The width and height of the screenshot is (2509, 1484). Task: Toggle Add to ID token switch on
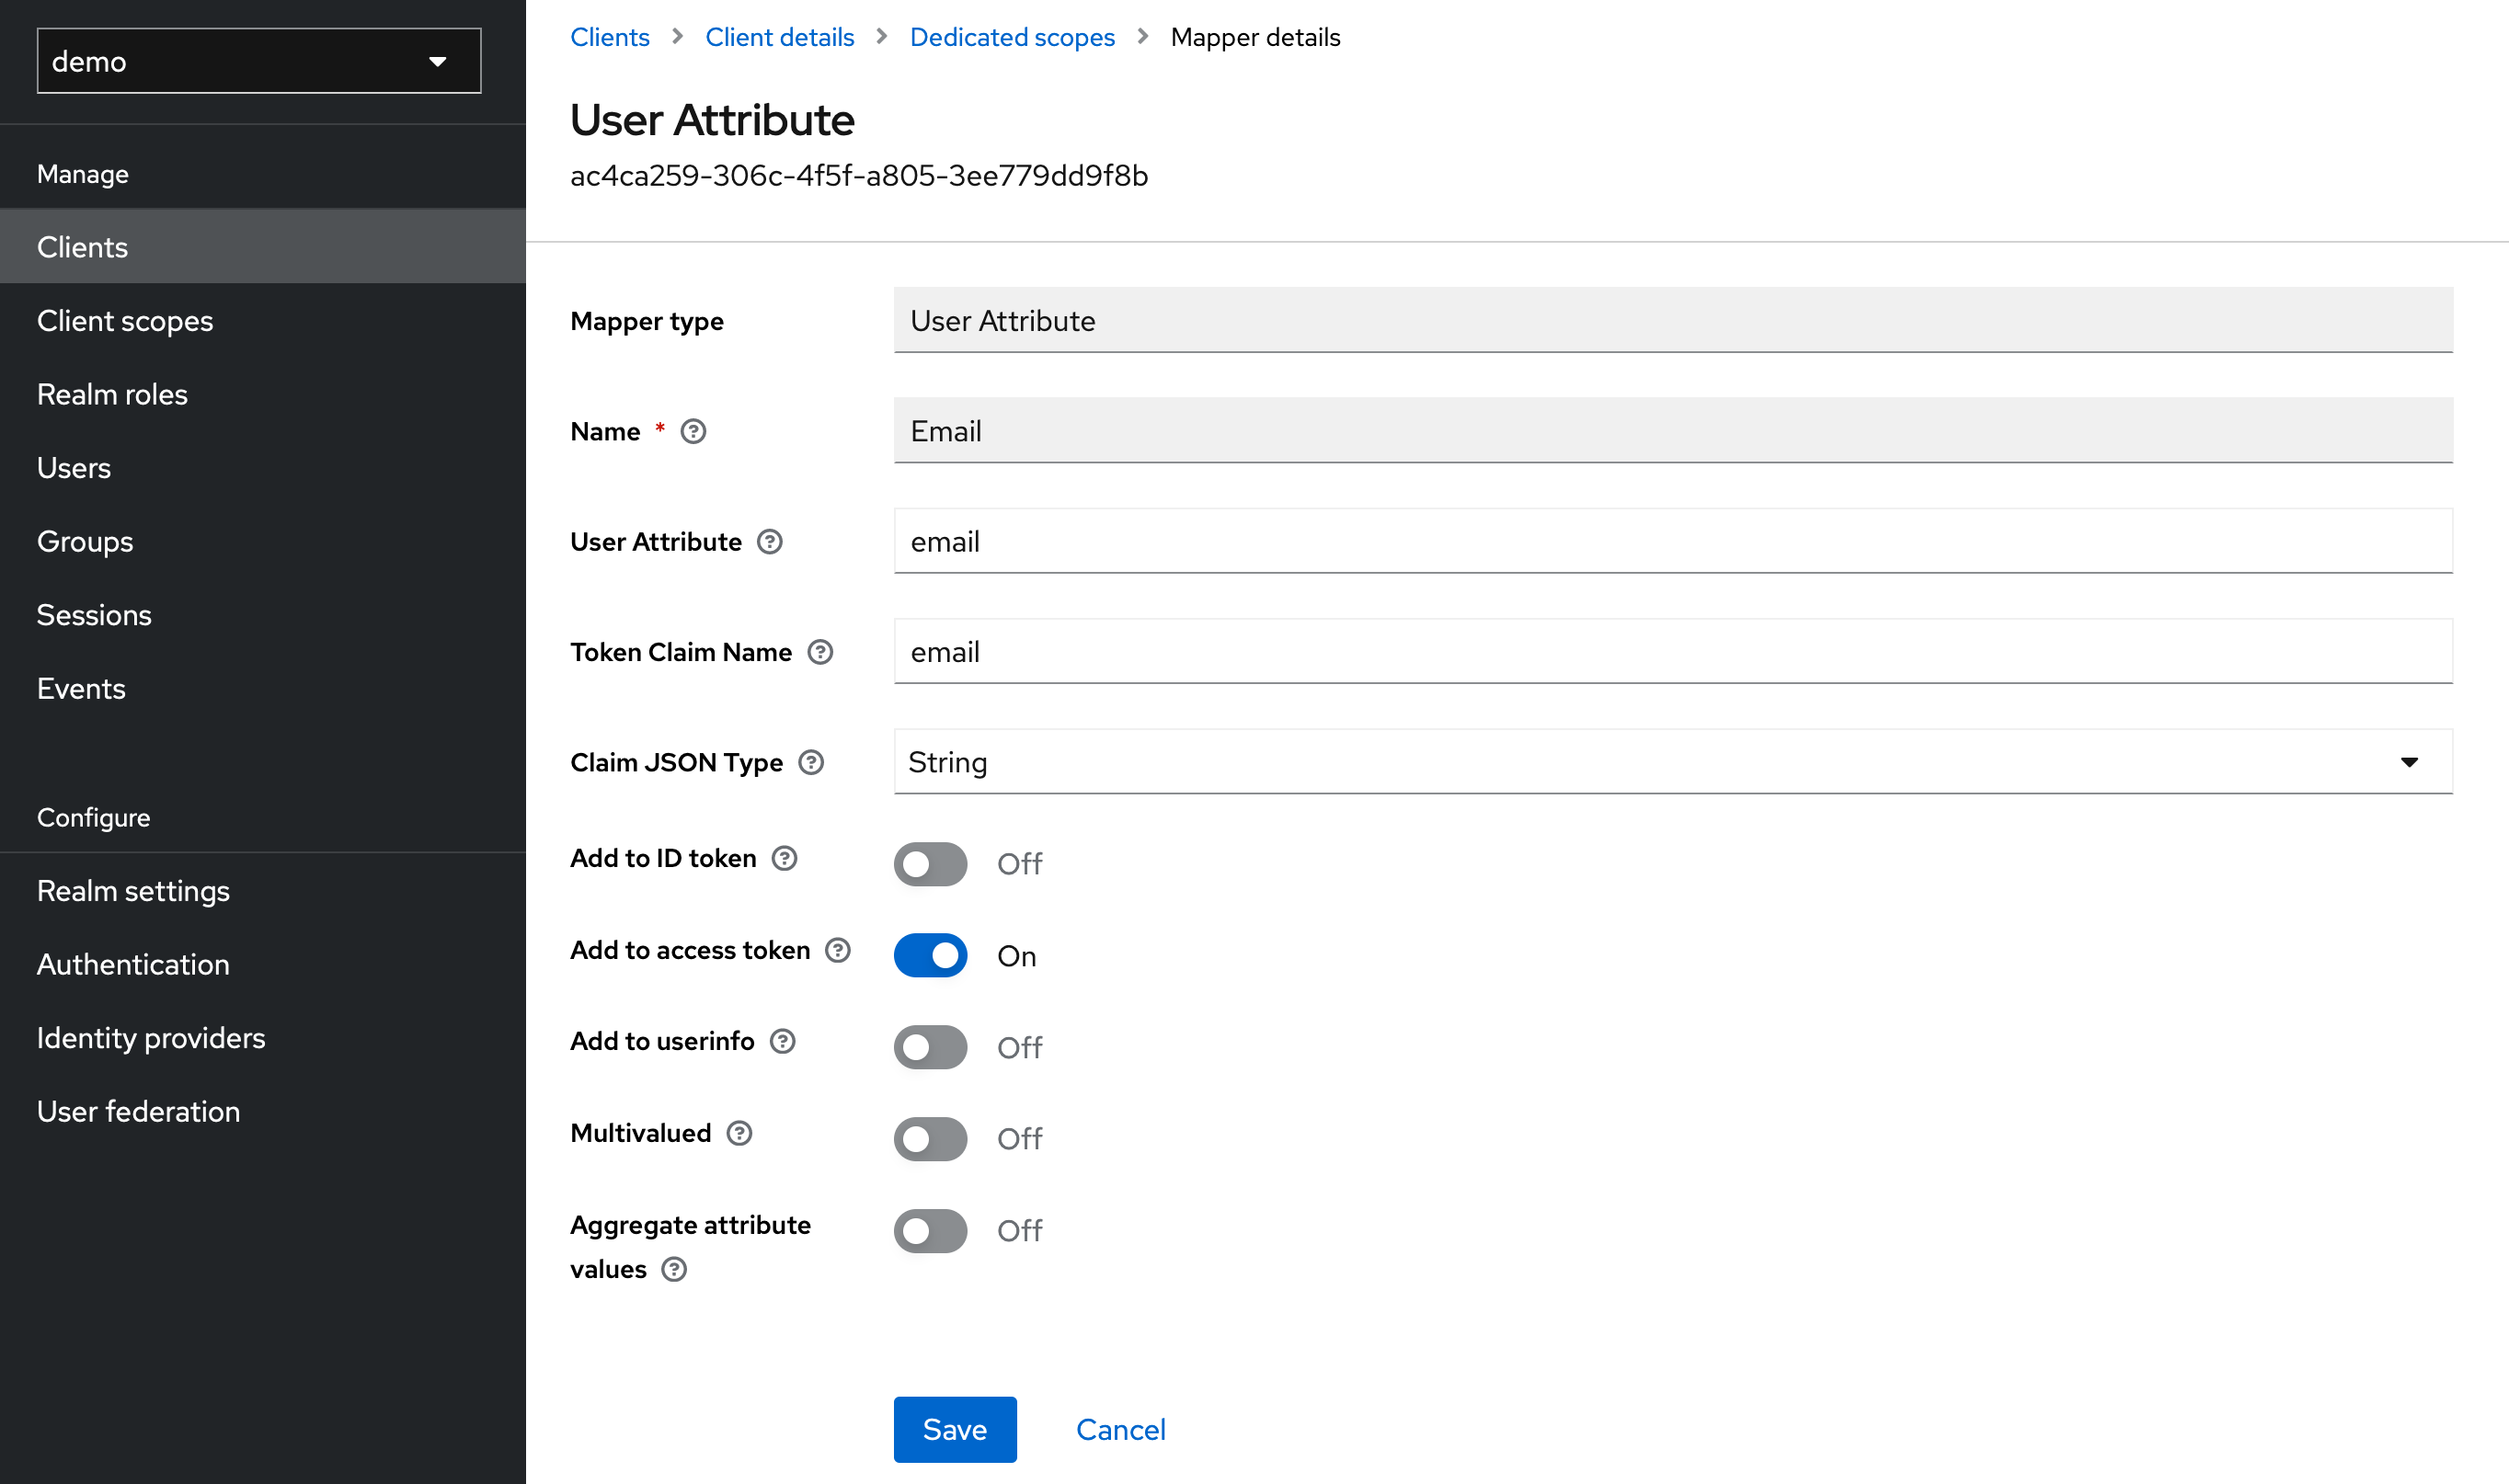pos(933,864)
